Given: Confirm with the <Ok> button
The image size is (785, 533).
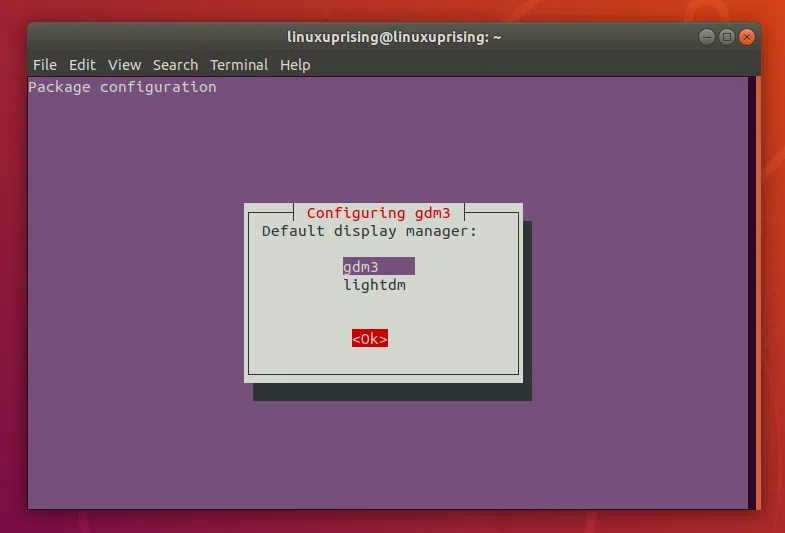Looking at the screenshot, I should point(369,338).
